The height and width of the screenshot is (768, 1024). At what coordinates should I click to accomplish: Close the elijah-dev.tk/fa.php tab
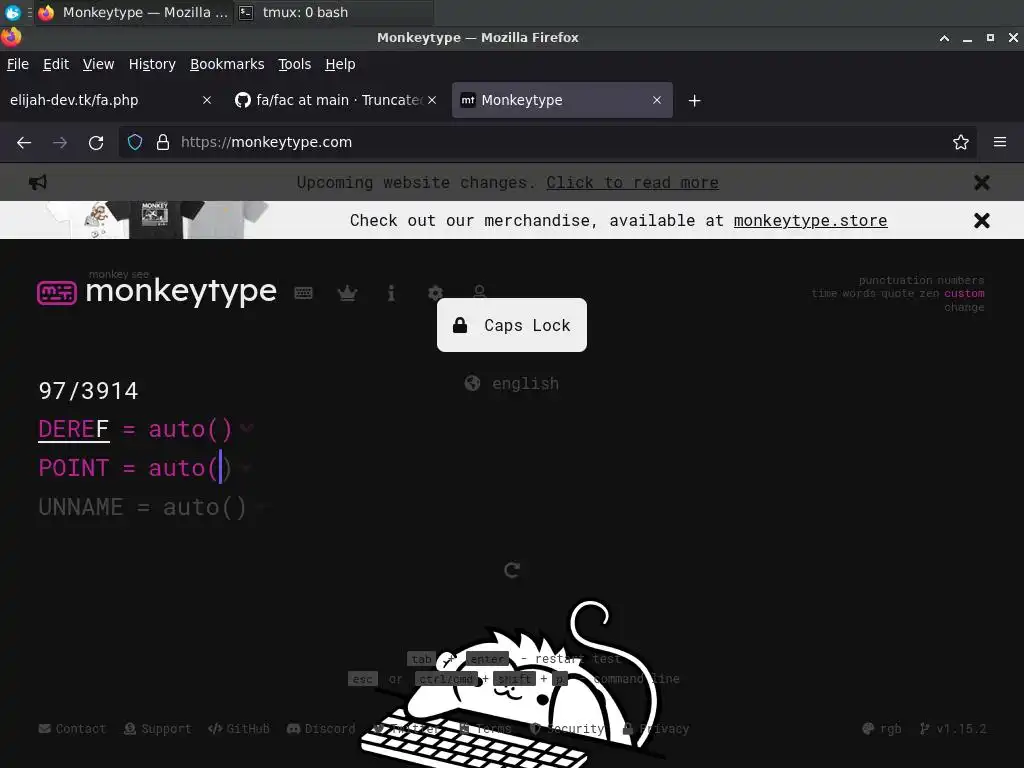point(207,100)
